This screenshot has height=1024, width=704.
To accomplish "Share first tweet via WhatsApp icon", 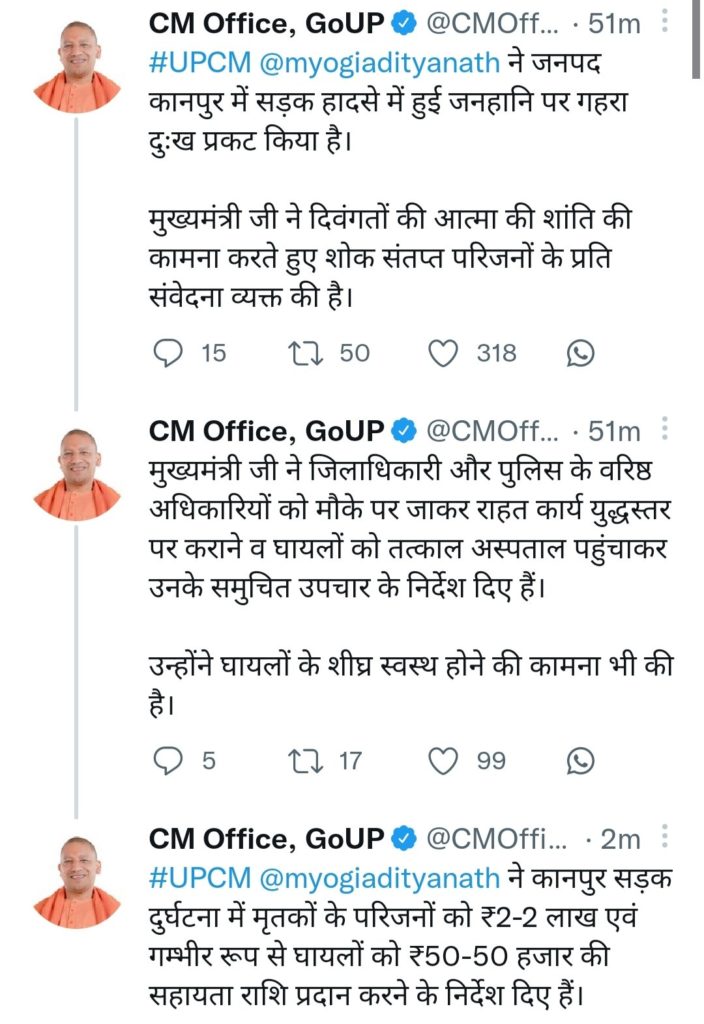I will click(579, 352).
